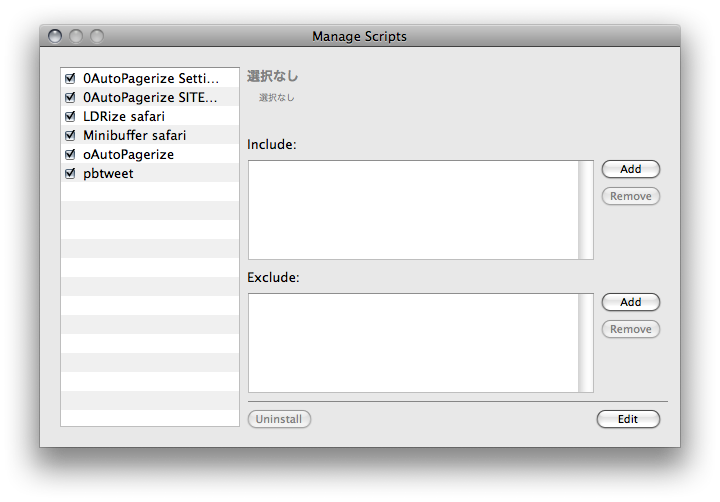Disable the pbtweet script checkbox
The height and width of the screenshot is (502, 720).
70,173
